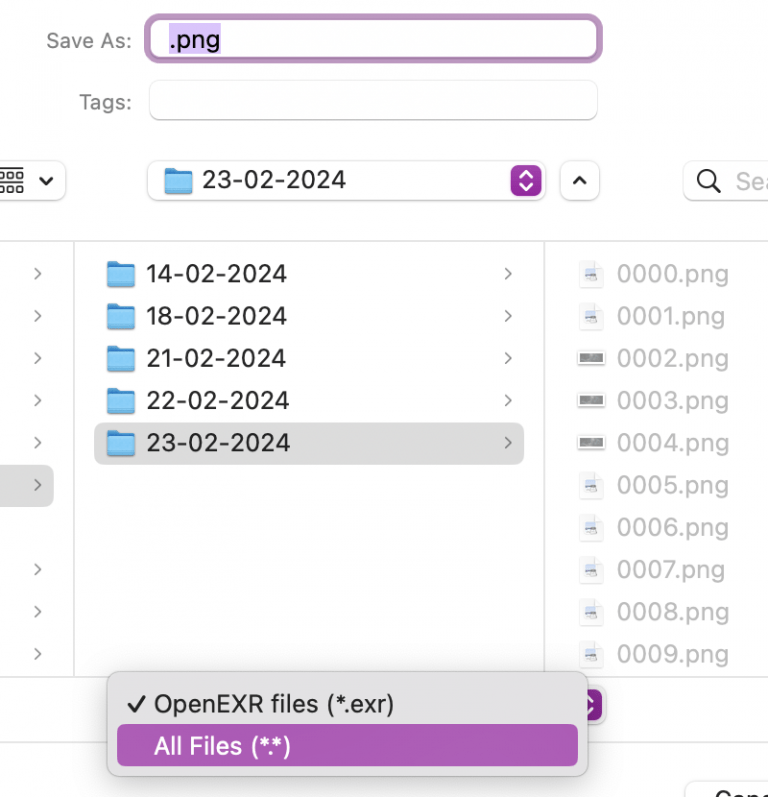Click the 22-02-2024 folder icon
Screen dimensions: 768x797
tap(121, 401)
